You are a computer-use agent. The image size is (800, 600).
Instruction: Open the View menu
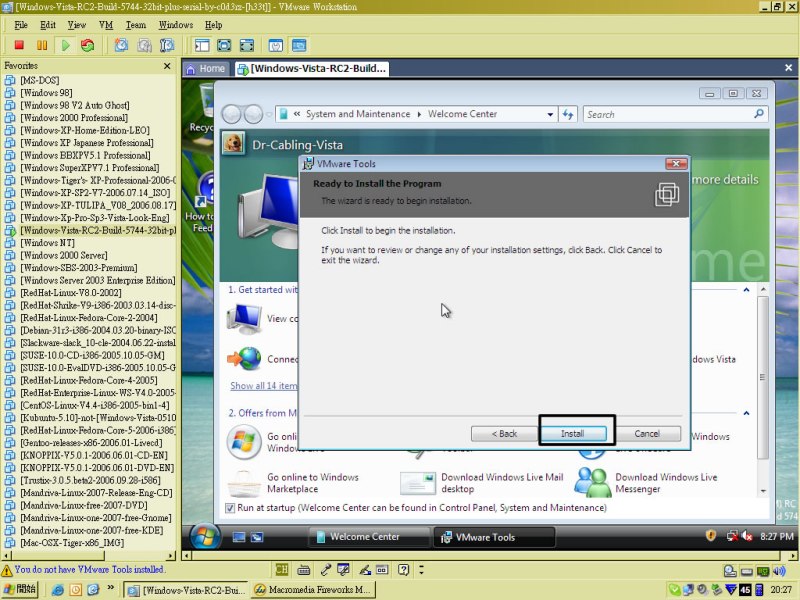(77, 25)
